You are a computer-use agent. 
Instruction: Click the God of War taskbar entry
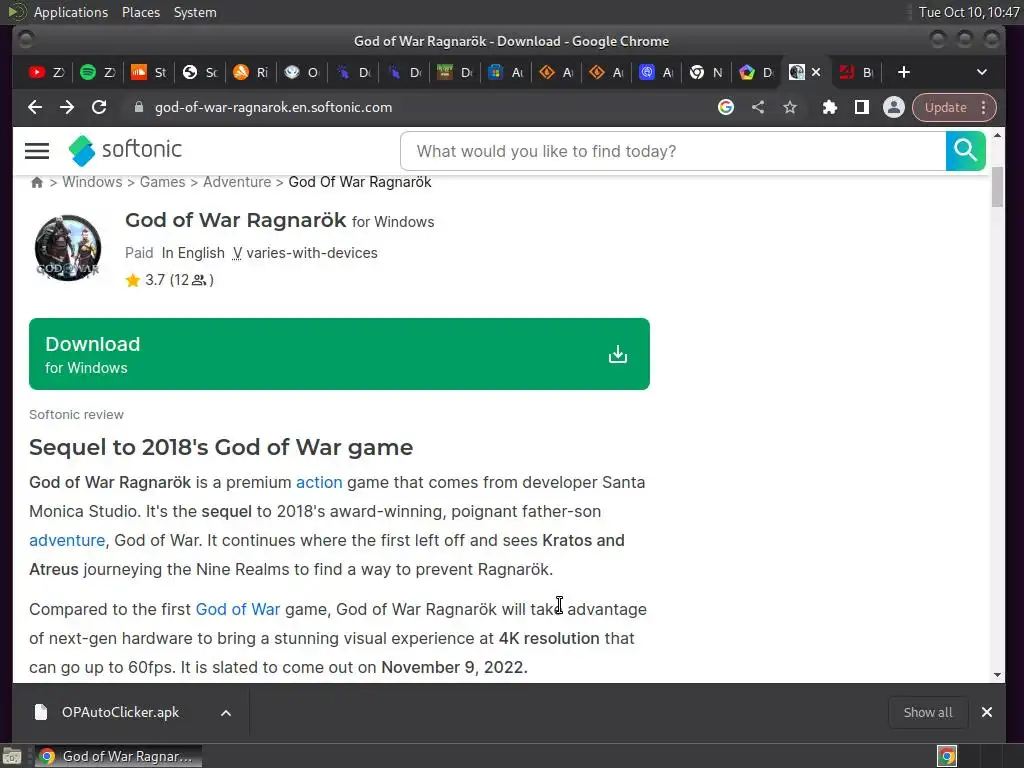[118, 756]
